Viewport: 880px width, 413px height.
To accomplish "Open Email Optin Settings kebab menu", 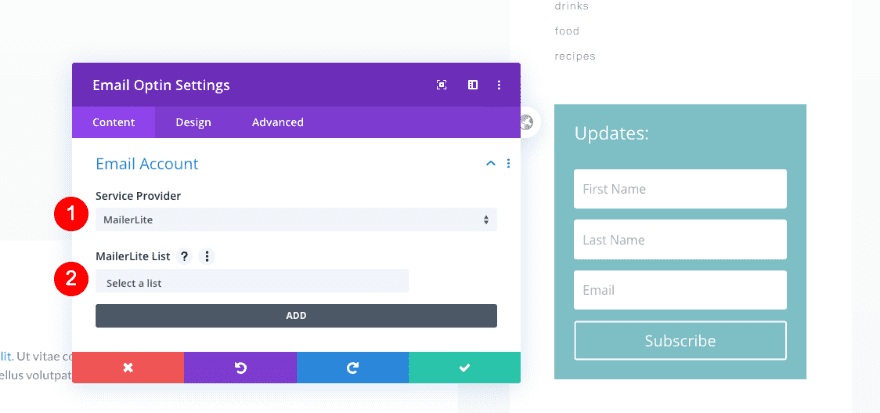I will click(x=499, y=85).
